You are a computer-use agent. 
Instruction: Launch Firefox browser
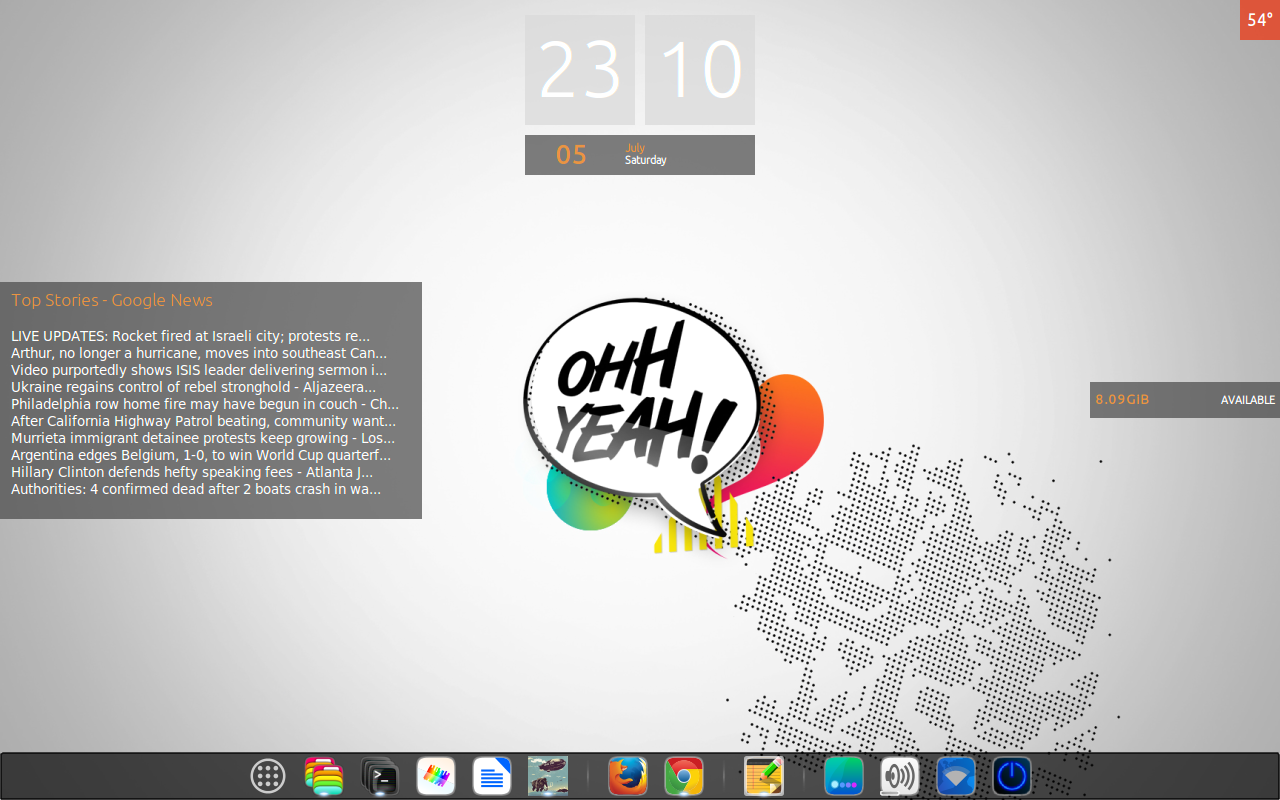pos(628,776)
